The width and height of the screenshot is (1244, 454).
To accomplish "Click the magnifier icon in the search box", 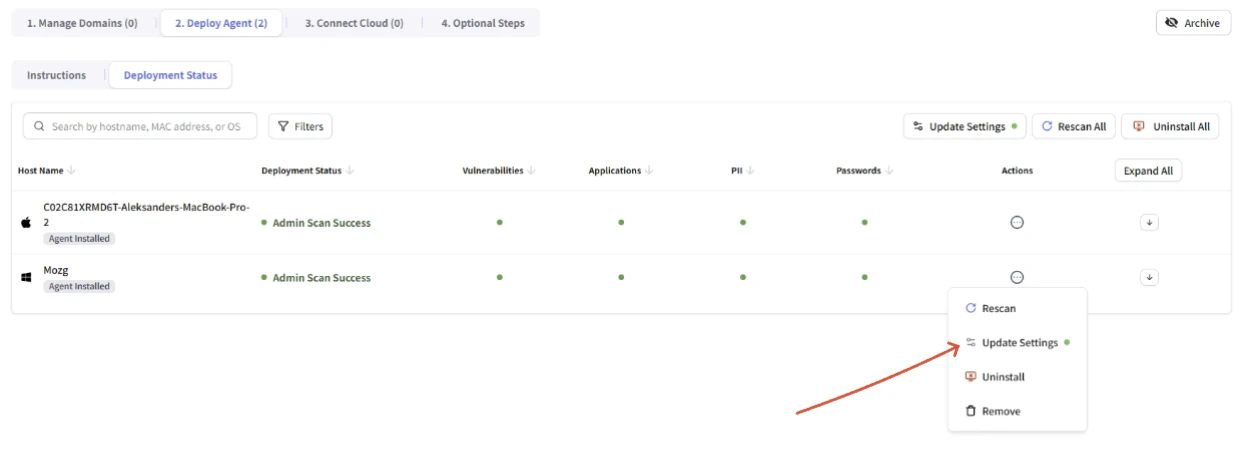I will pyautogui.click(x=40, y=127).
